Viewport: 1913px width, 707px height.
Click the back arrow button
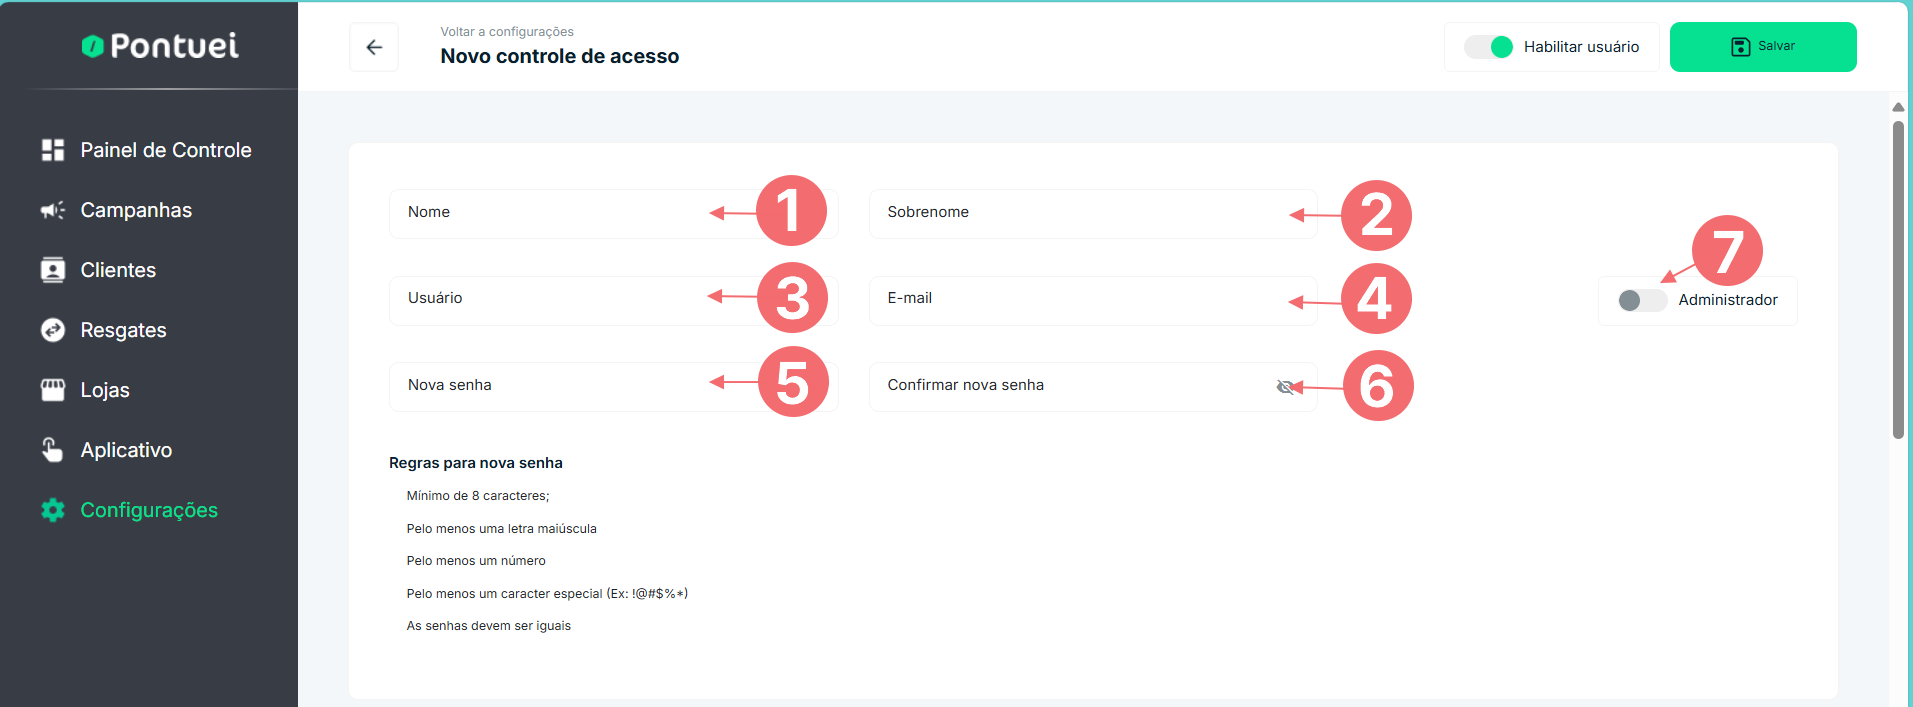(x=374, y=47)
